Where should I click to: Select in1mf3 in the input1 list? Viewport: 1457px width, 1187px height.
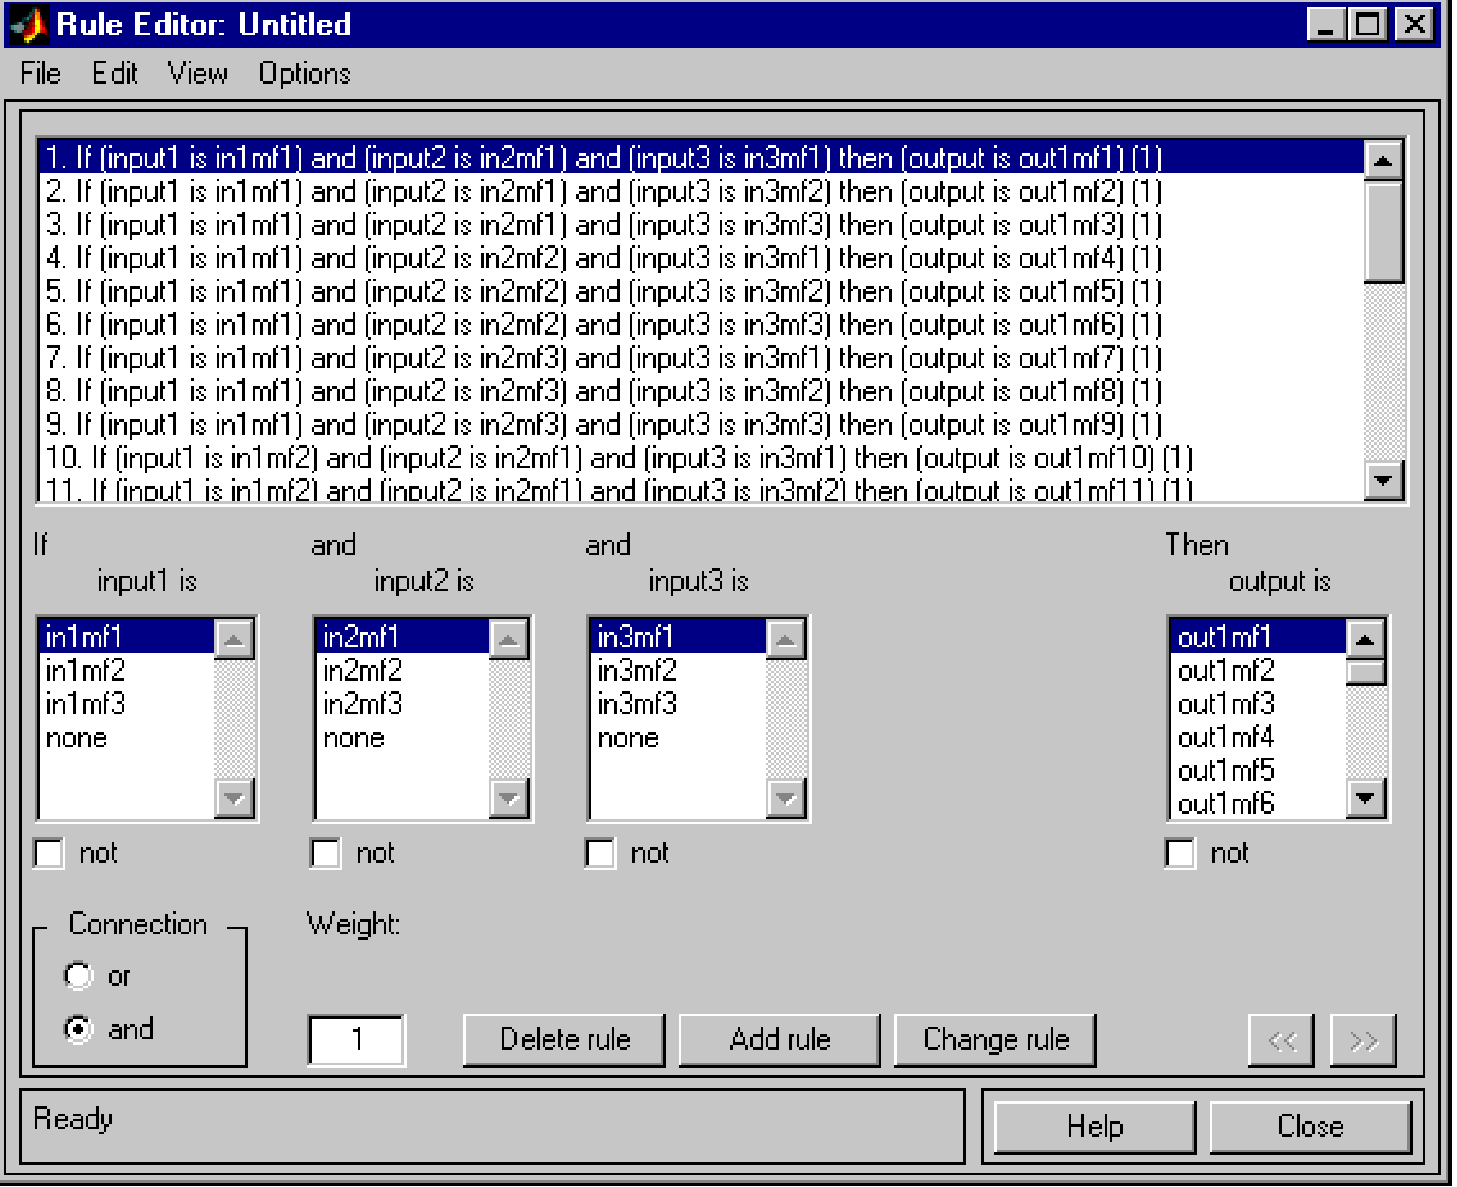coord(126,704)
